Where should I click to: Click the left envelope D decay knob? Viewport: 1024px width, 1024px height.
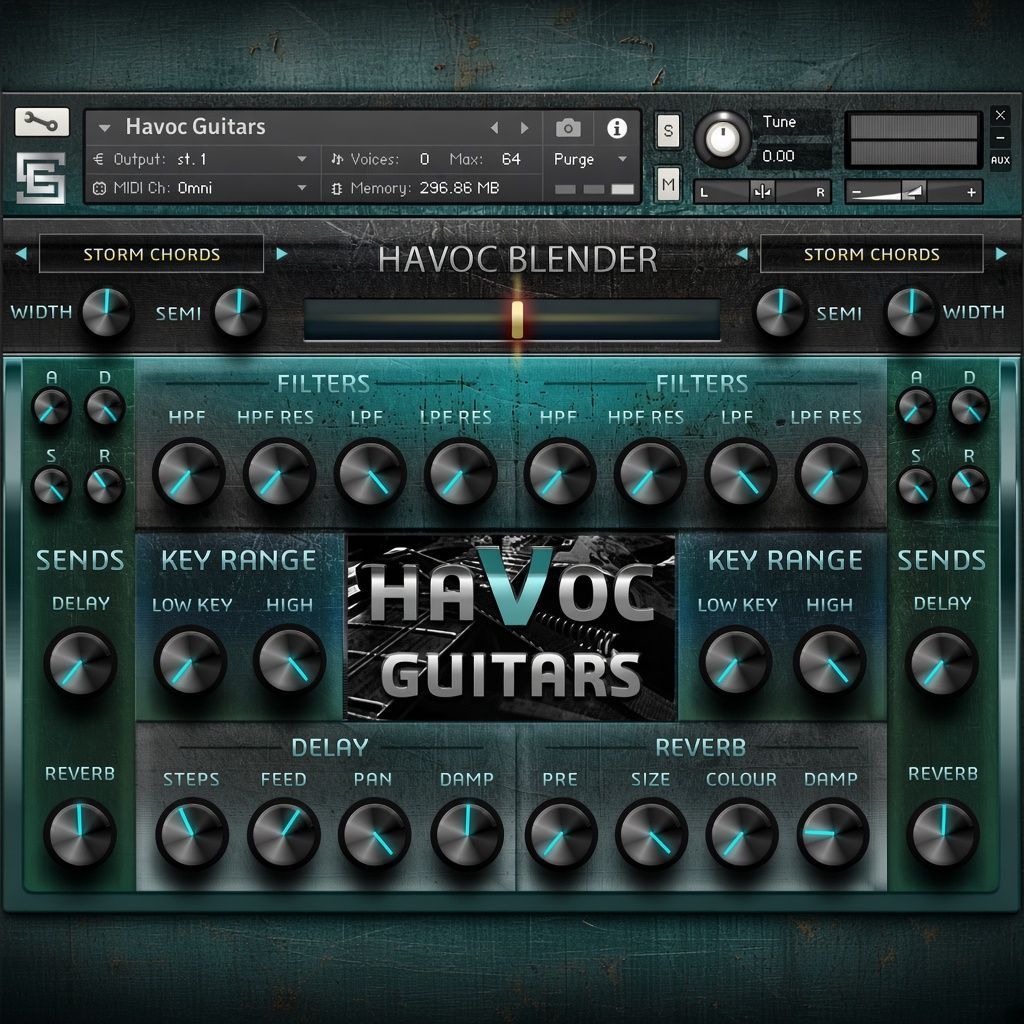coord(104,408)
